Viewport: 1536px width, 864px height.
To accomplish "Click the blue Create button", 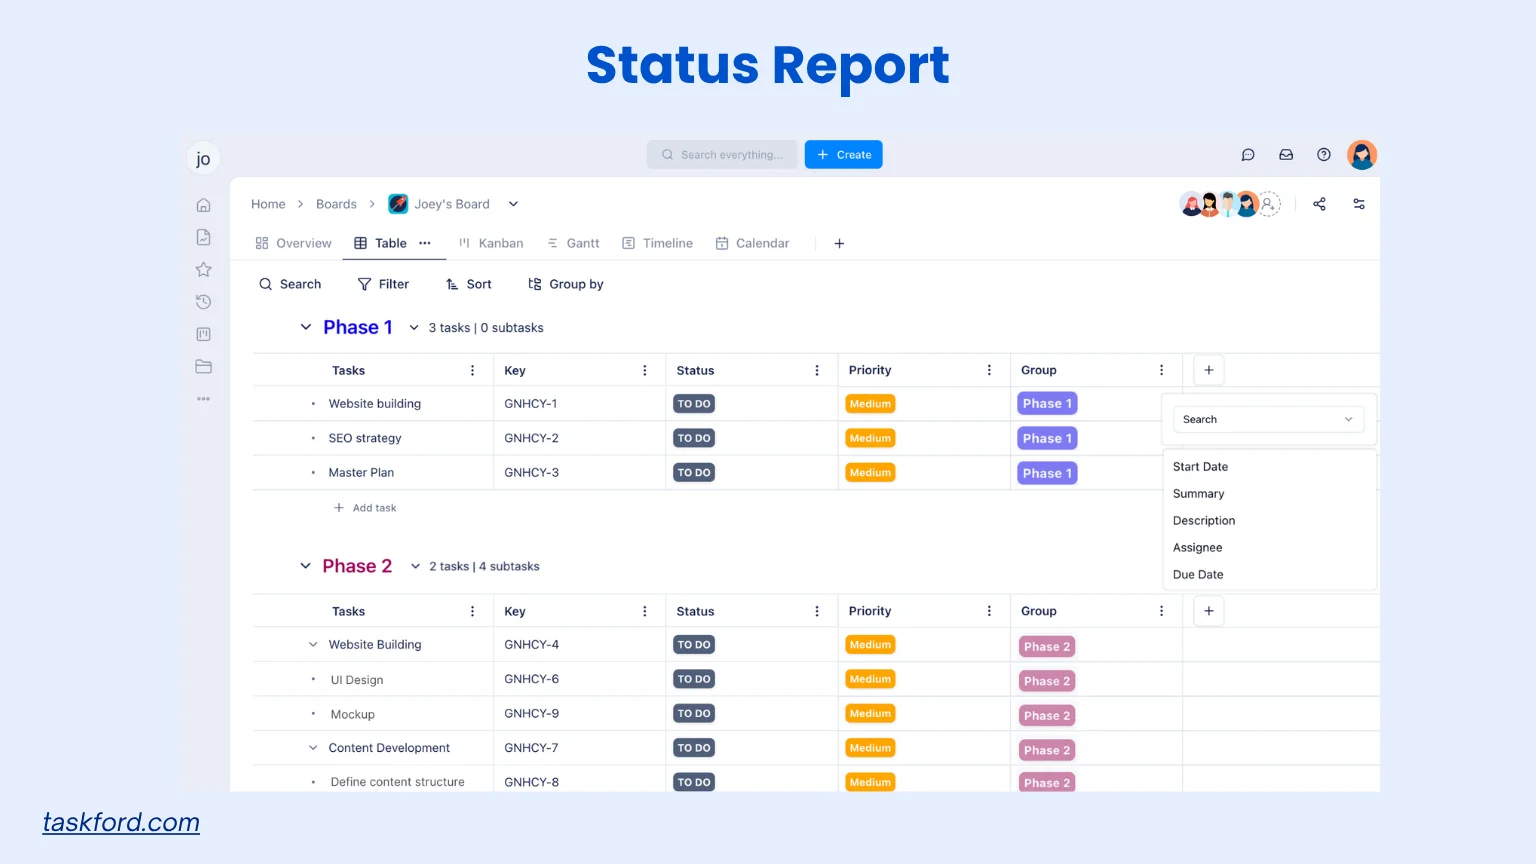I will [843, 155].
